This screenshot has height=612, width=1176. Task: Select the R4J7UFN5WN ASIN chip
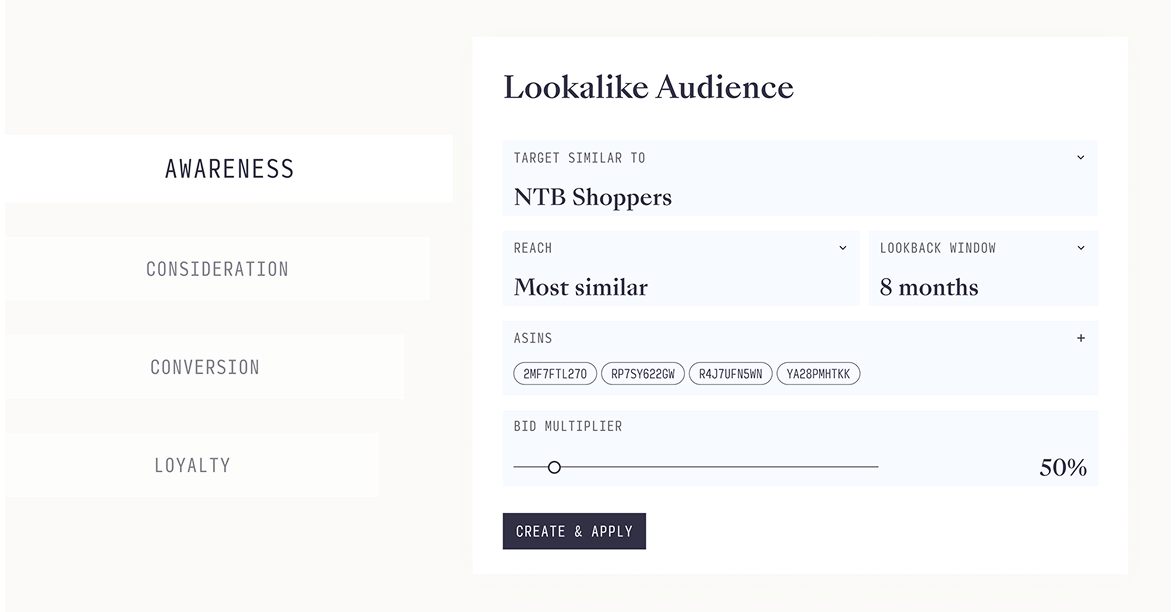[x=730, y=374]
